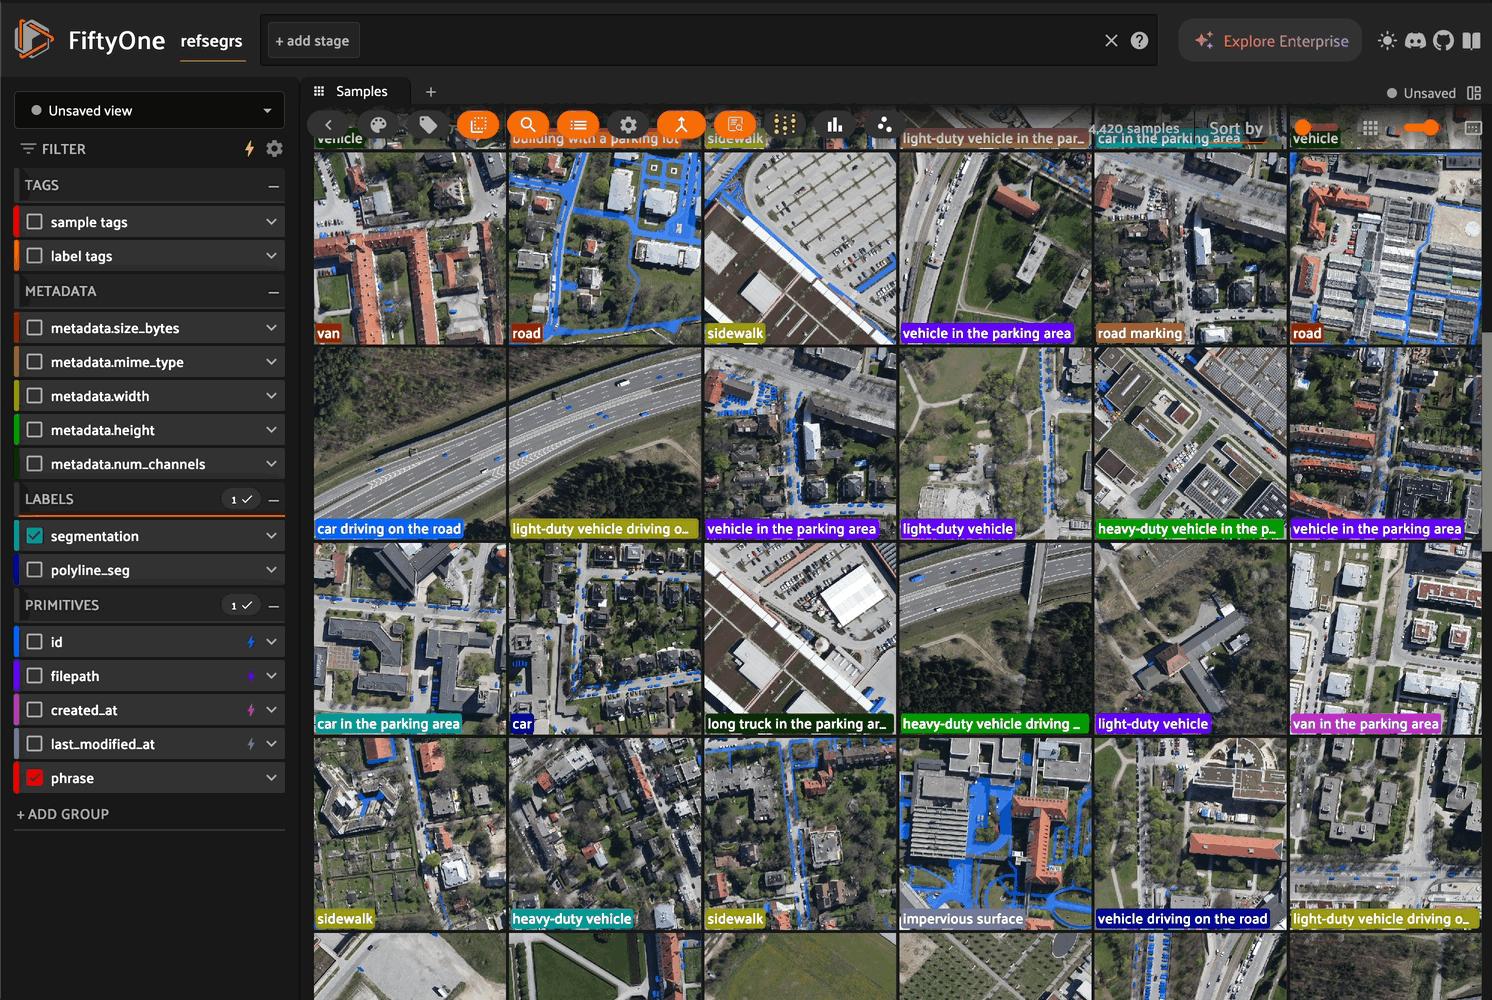Open the sort by similarity search icon
The width and height of the screenshot is (1492, 1000).
point(528,125)
